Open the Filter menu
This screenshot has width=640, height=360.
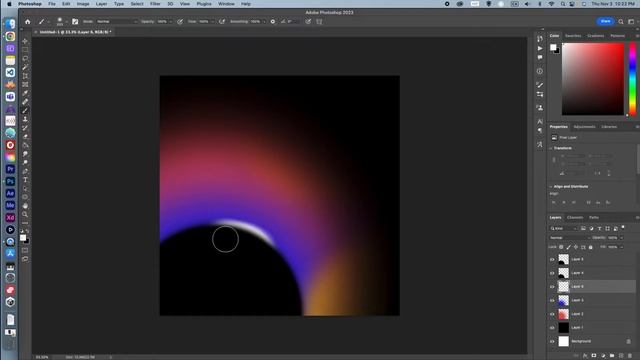pos(155,4)
